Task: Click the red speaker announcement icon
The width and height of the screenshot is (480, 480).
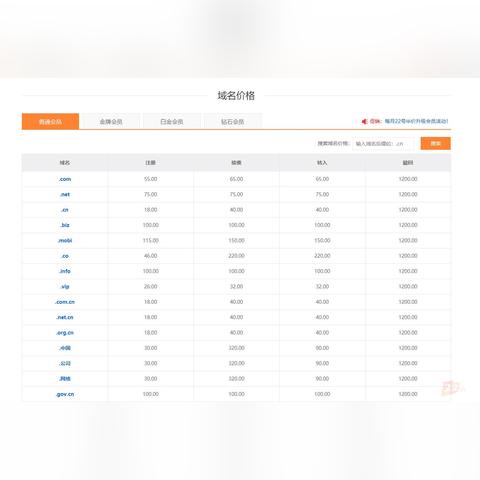Action: click(365, 121)
